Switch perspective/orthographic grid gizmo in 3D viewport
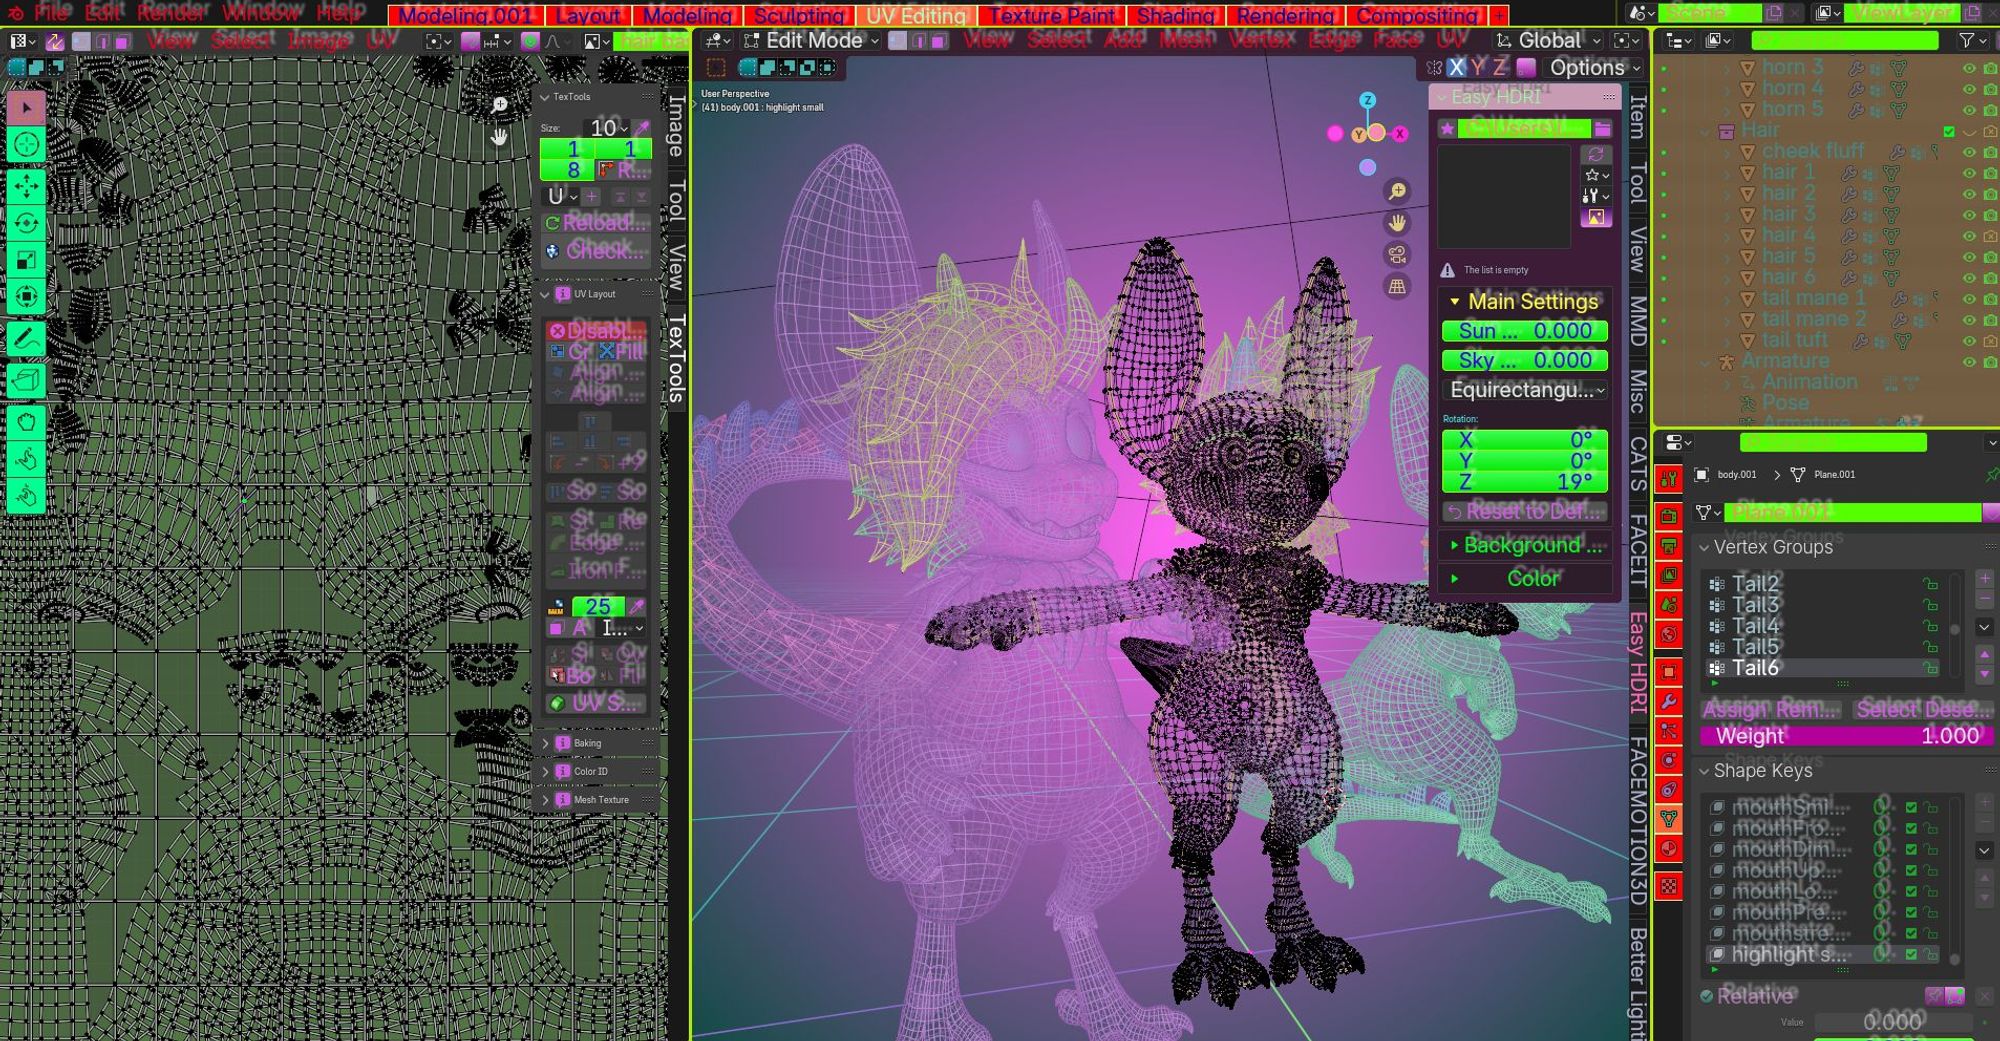This screenshot has height=1041, width=2000. click(x=1397, y=287)
